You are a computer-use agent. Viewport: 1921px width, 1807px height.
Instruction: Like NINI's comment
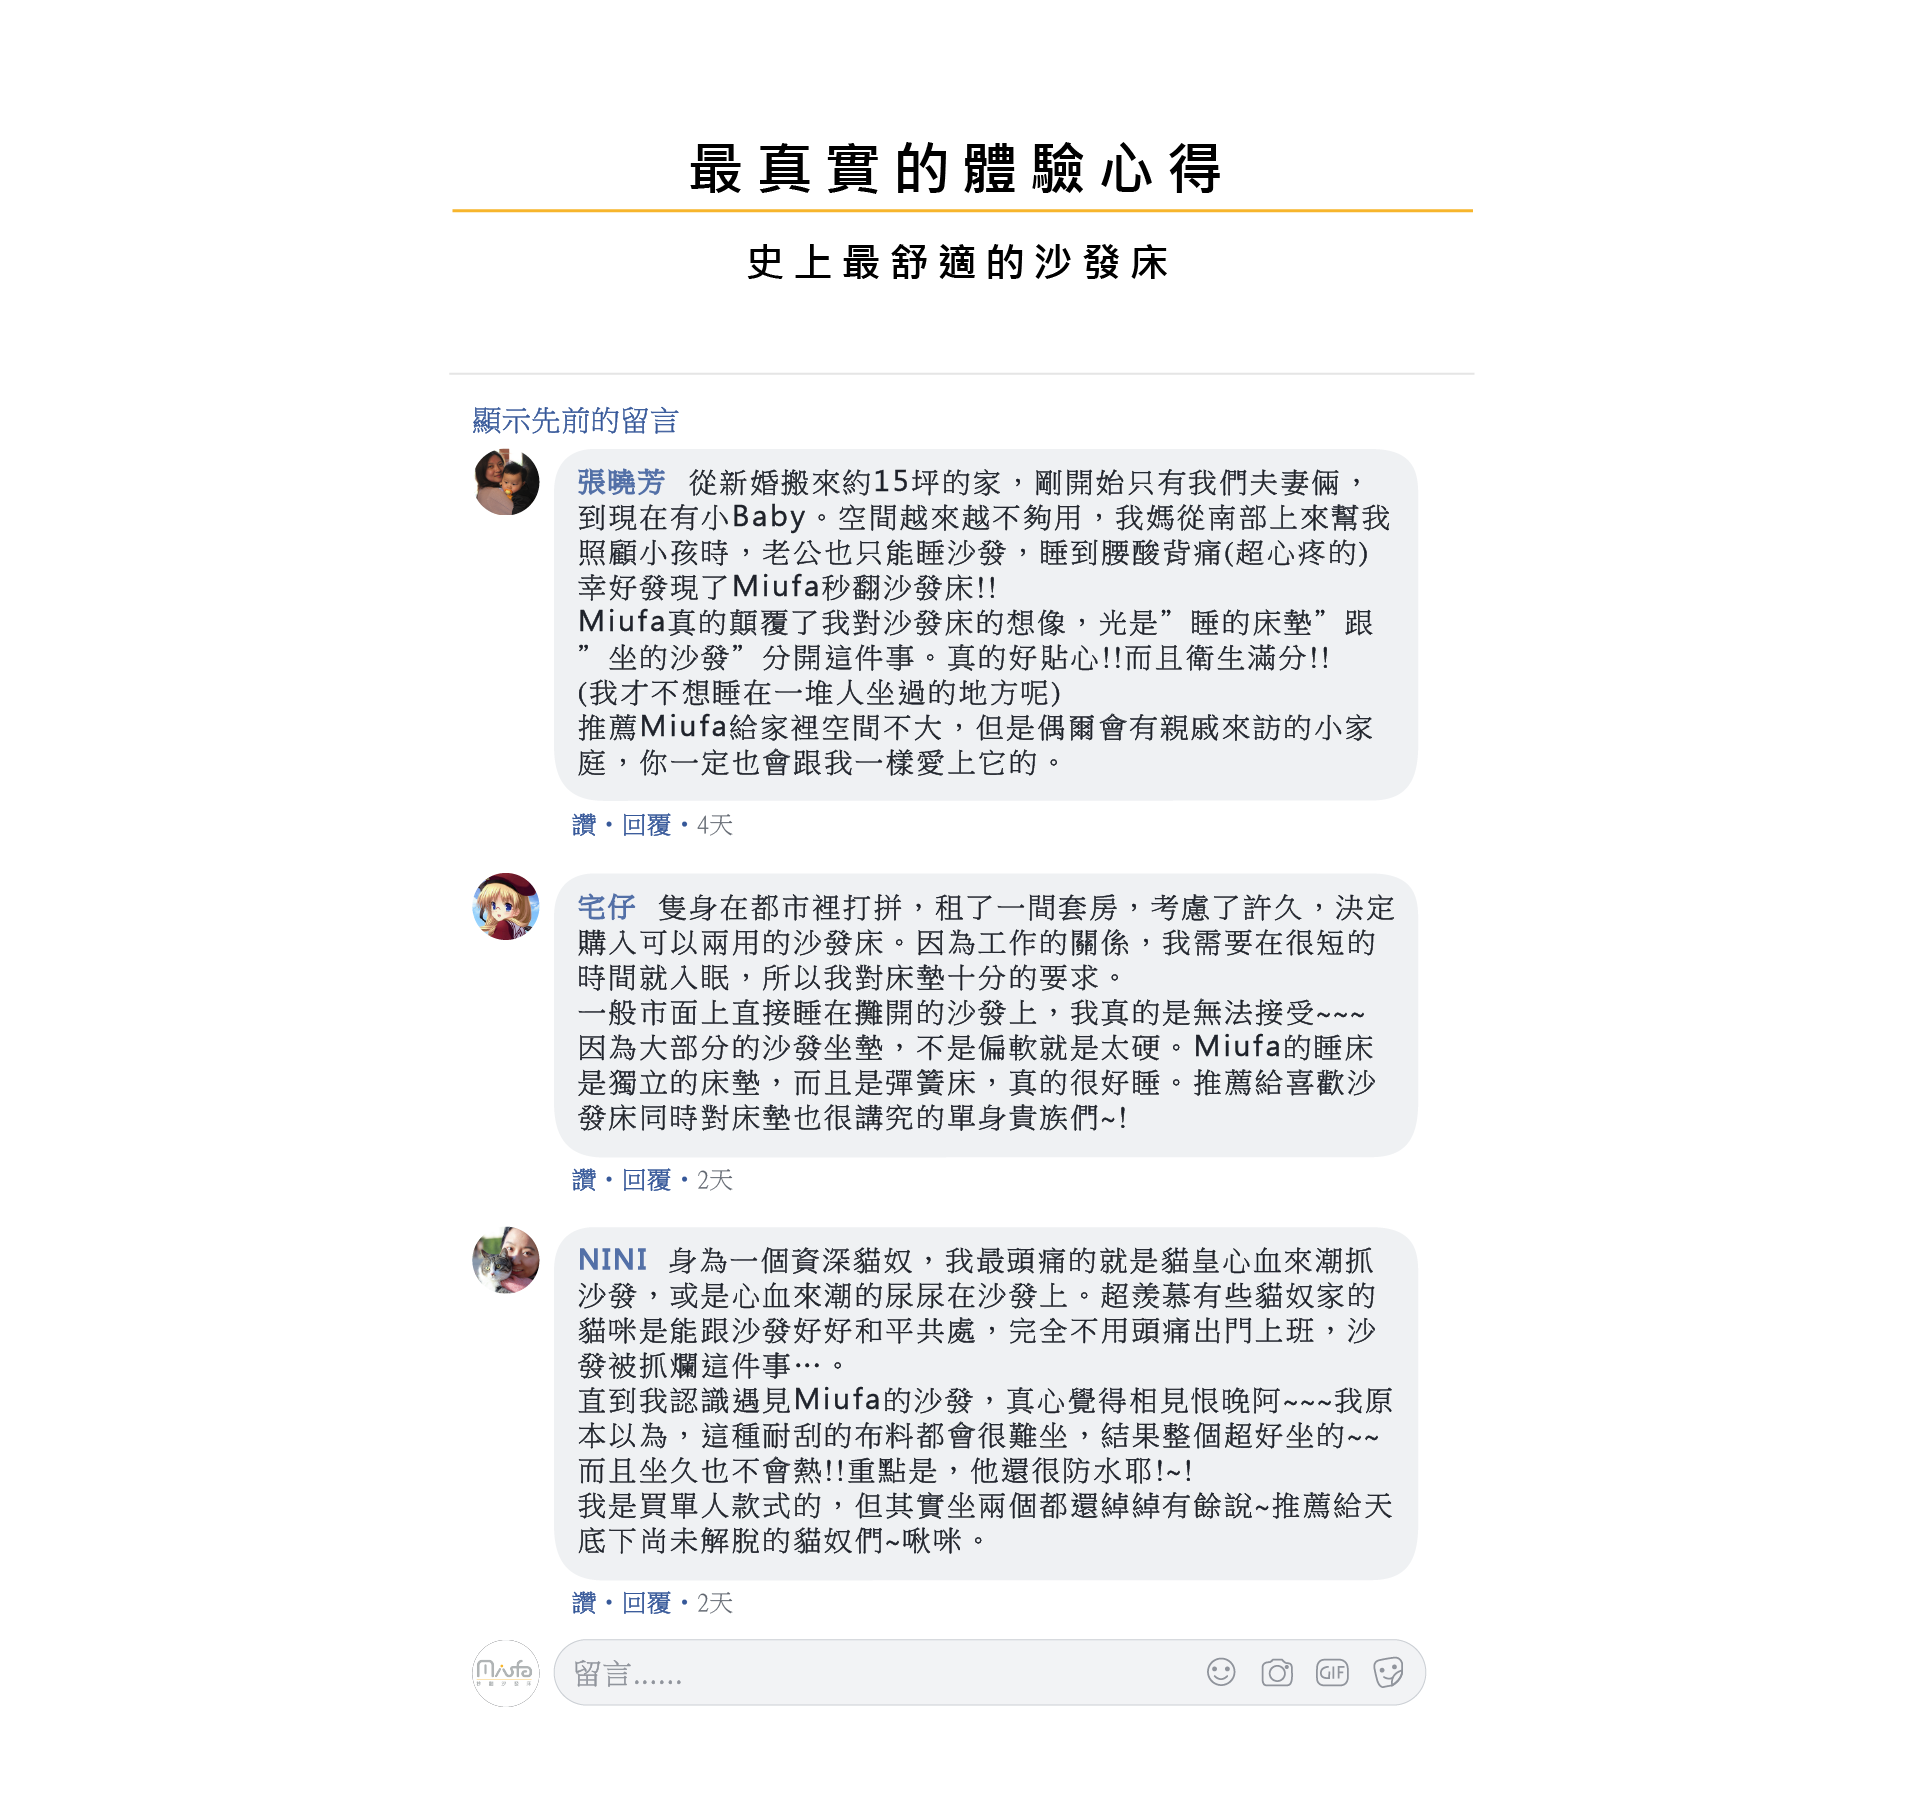pyautogui.click(x=584, y=1603)
